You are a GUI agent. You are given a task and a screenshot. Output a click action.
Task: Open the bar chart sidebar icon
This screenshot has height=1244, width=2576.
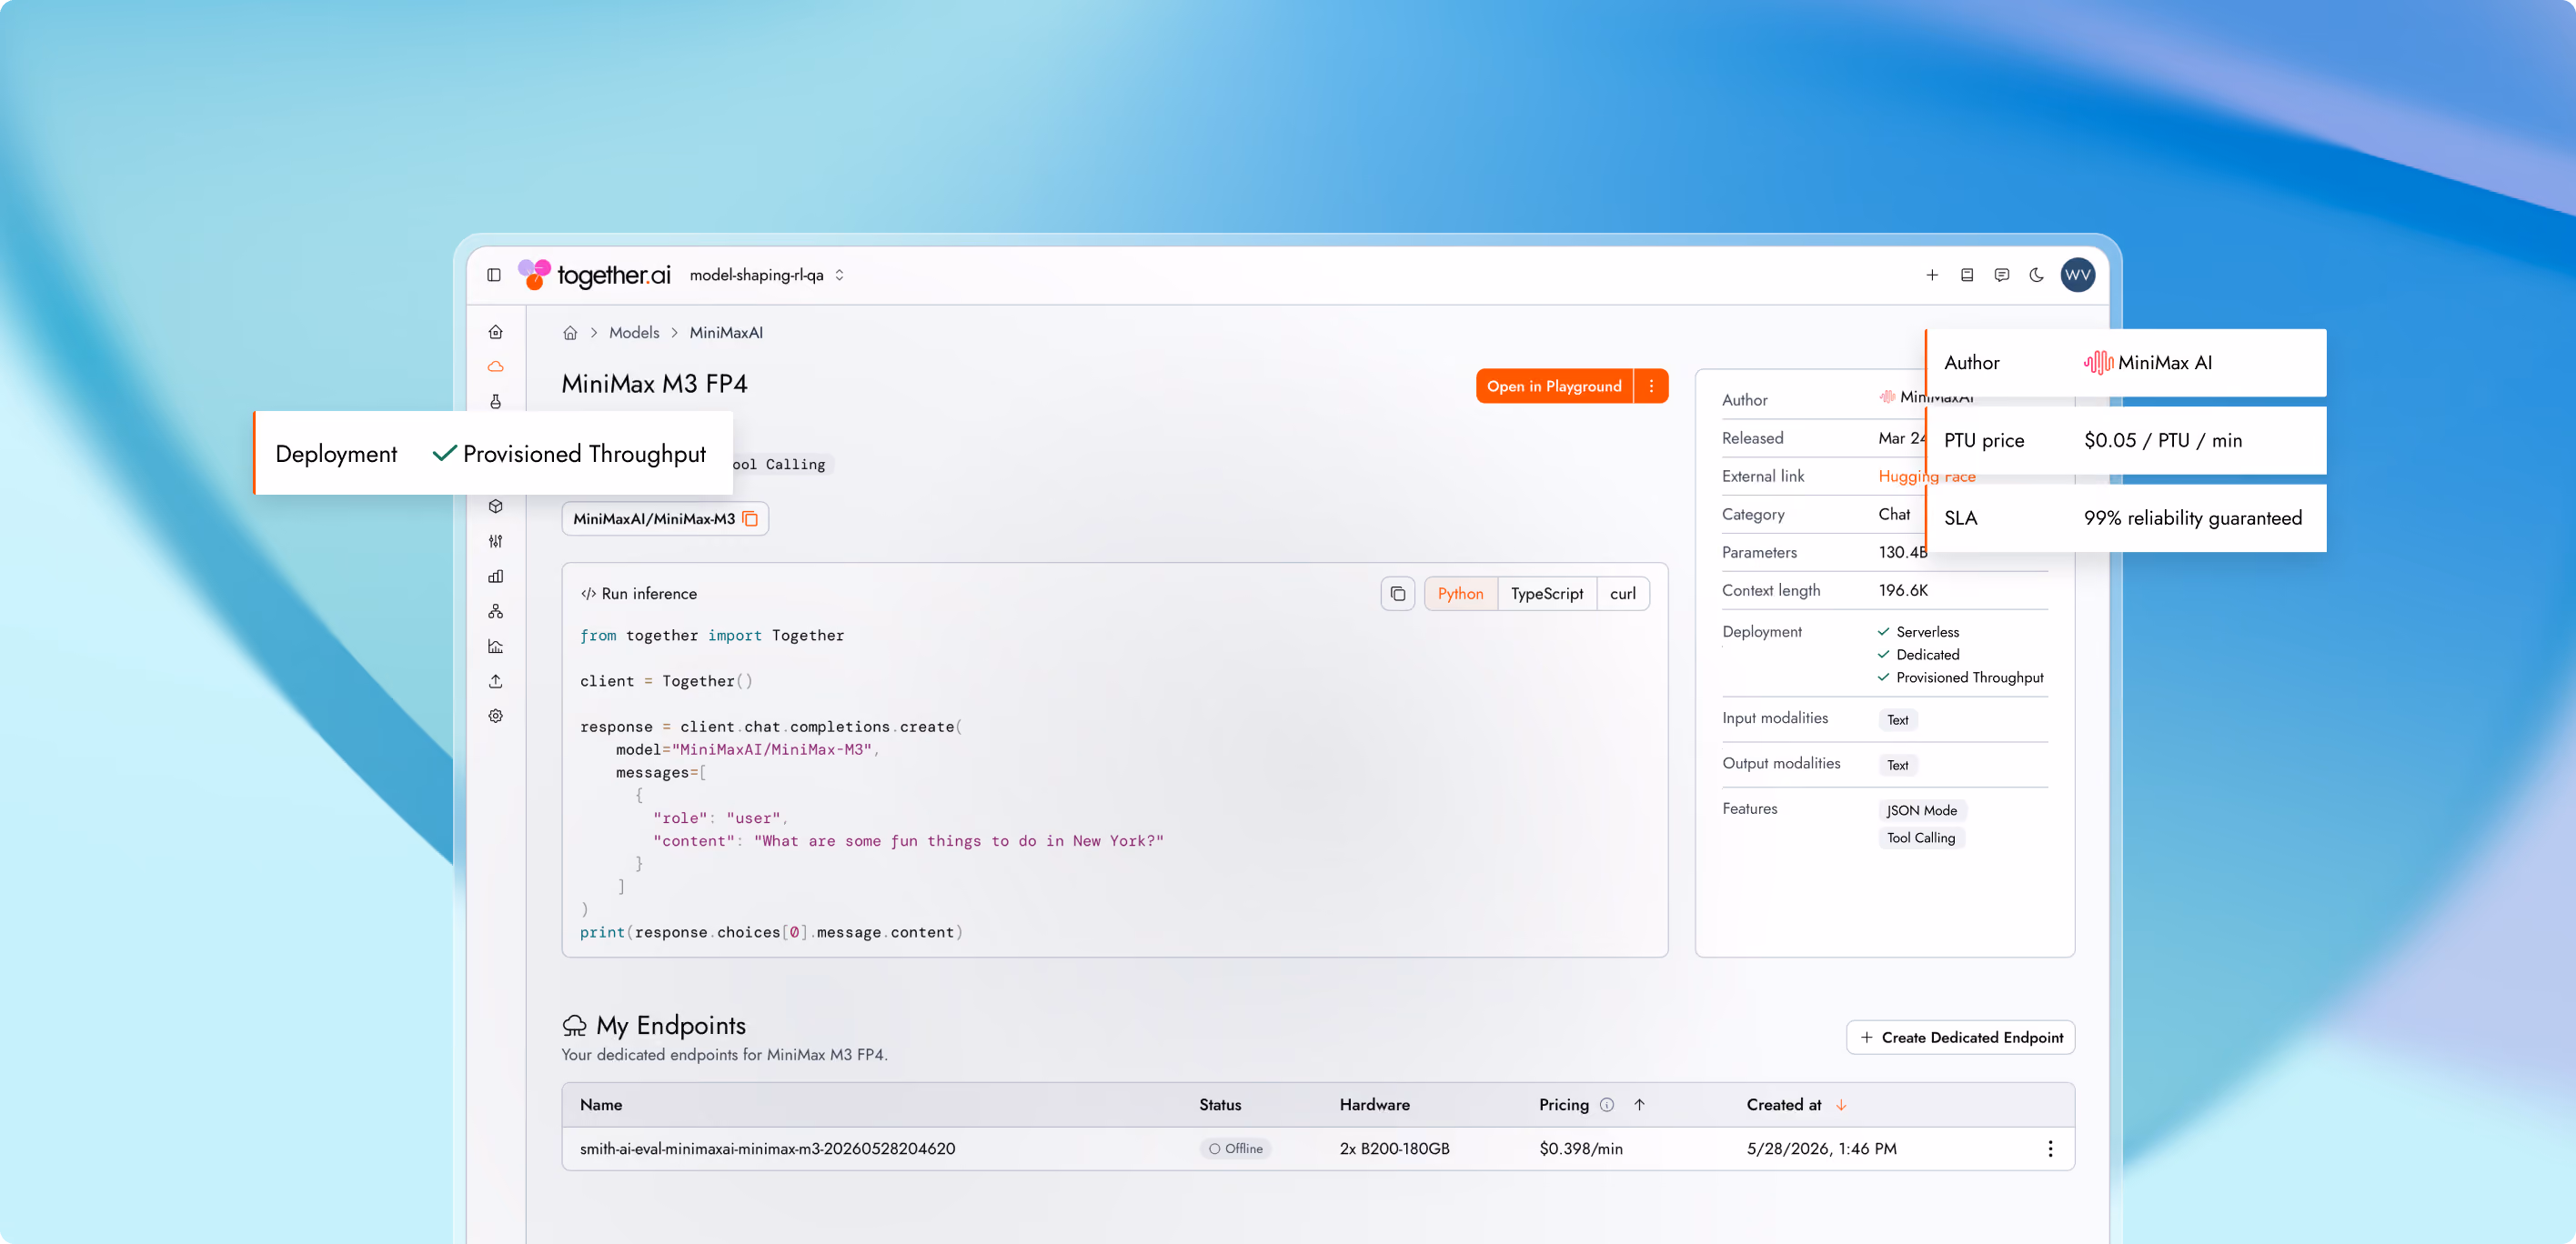click(x=496, y=576)
